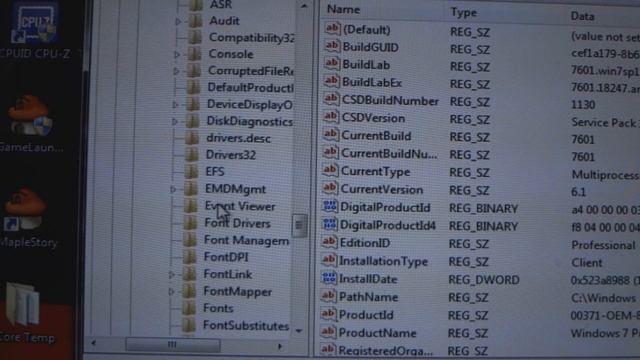Select the Audit folder icon in tree
Viewport: 640px width, 360px height.
pos(196,21)
